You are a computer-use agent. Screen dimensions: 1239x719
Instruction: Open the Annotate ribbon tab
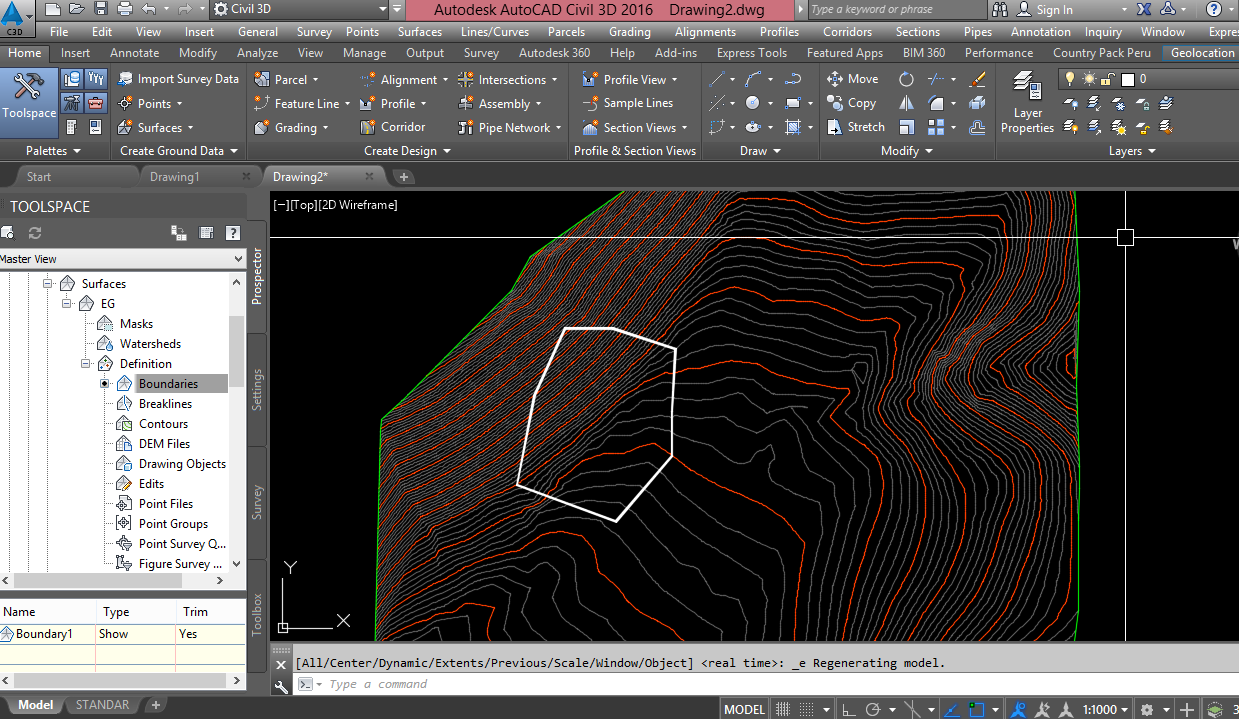pyautogui.click(x=134, y=53)
